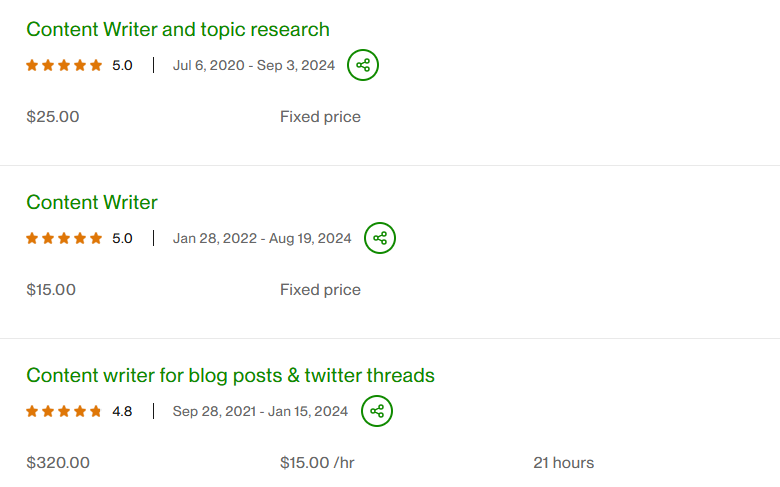Screen dimensions: 780x487
Task: Open the "Content Writer" job title link
Action: tap(92, 202)
